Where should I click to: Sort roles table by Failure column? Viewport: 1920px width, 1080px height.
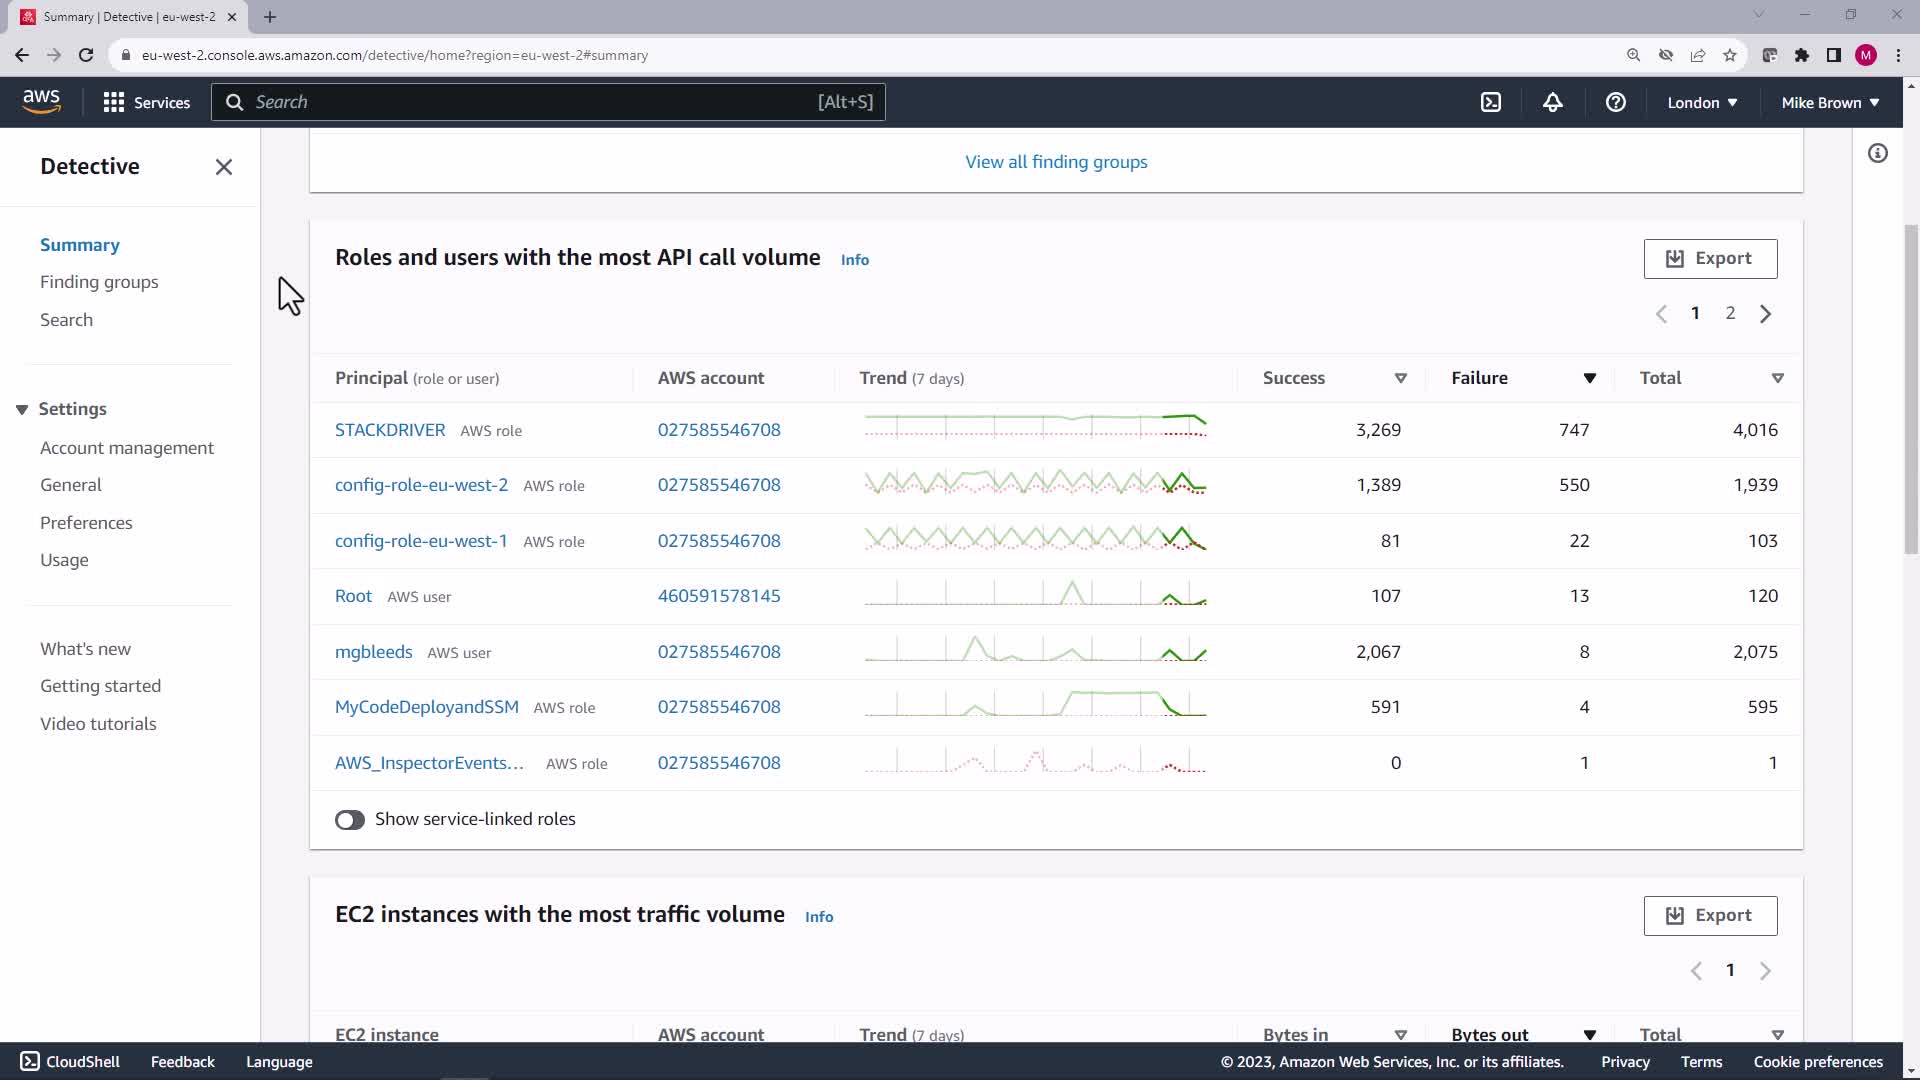[1589, 378]
